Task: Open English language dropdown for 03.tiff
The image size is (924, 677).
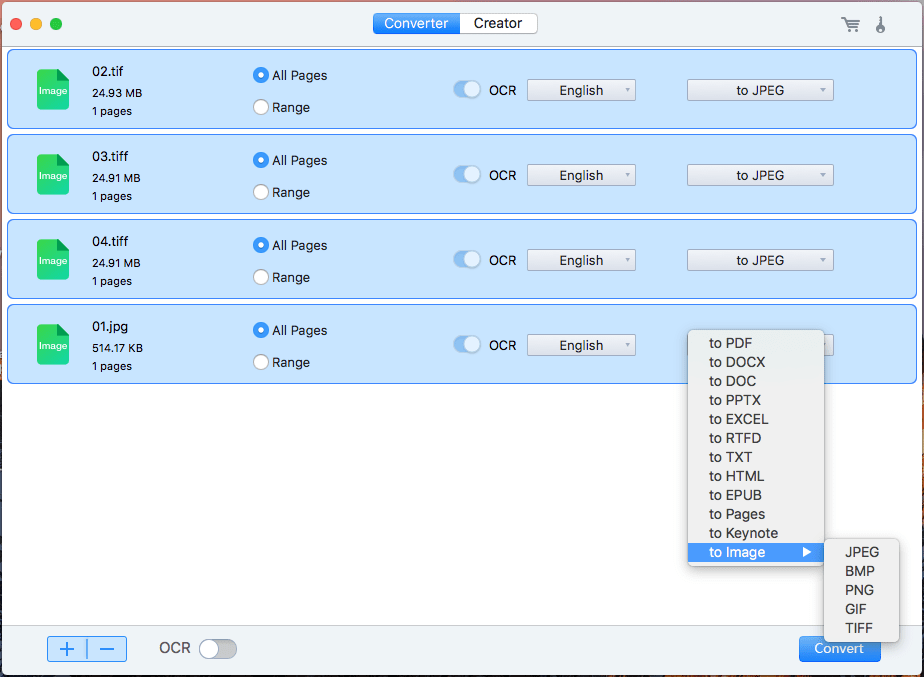Action: [x=581, y=175]
